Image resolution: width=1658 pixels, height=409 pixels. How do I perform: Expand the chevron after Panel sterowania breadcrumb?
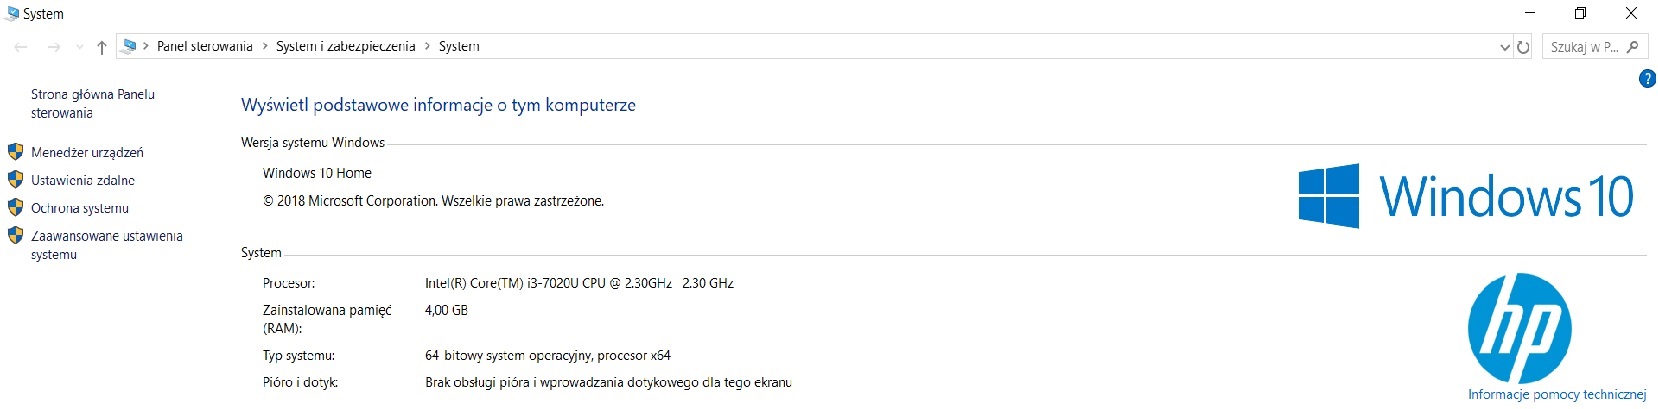point(265,46)
